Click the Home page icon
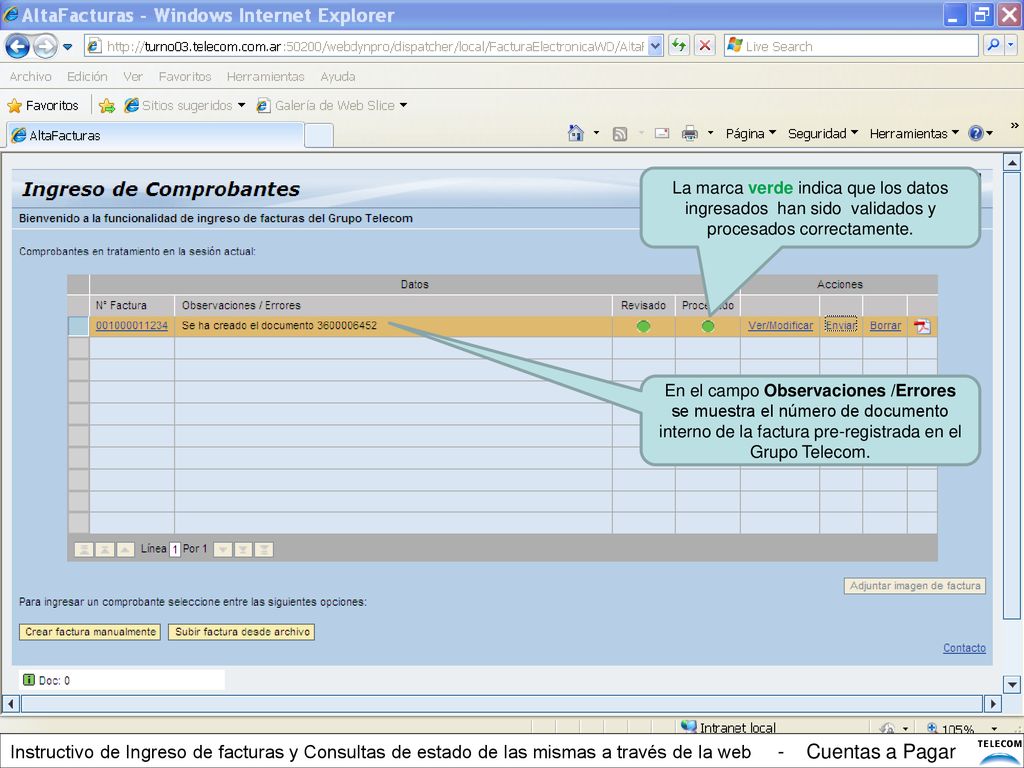 click(575, 133)
